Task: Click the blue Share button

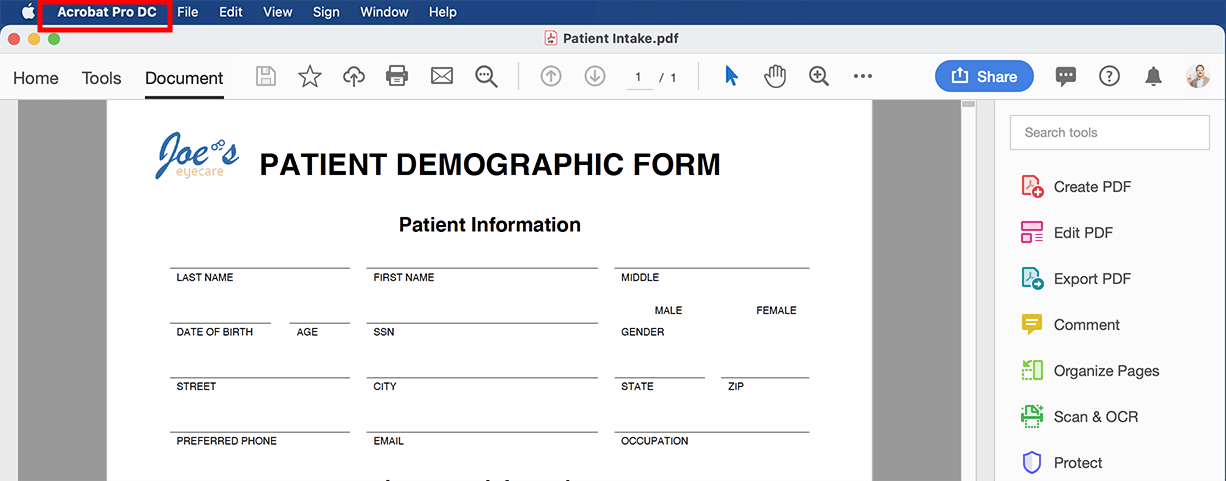Action: pyautogui.click(x=984, y=77)
